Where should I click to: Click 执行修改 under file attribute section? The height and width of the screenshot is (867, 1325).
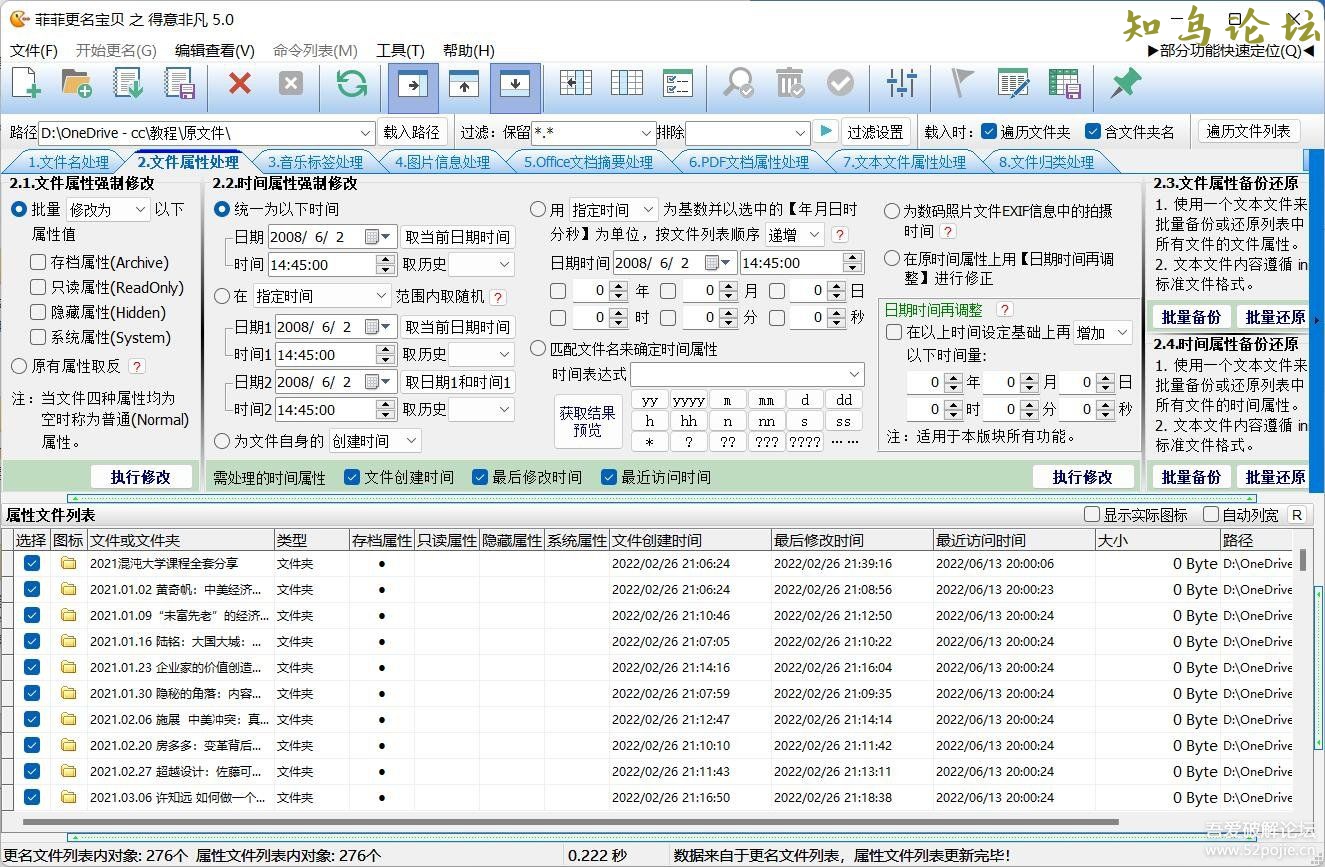coord(141,477)
